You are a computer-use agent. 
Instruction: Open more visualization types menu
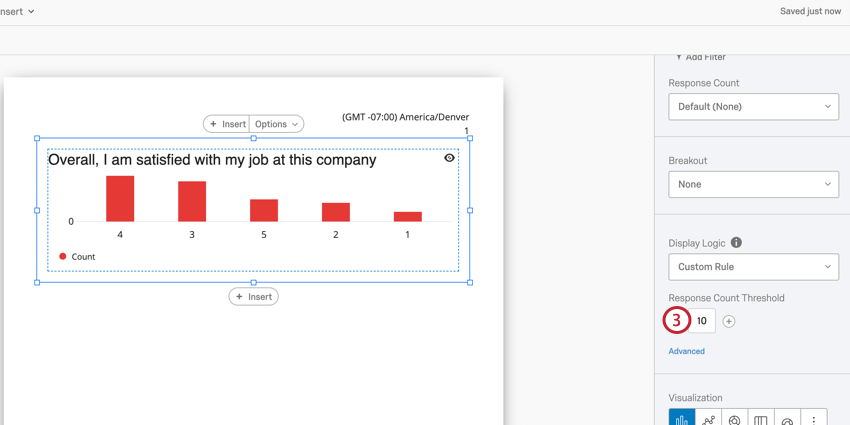(814, 418)
